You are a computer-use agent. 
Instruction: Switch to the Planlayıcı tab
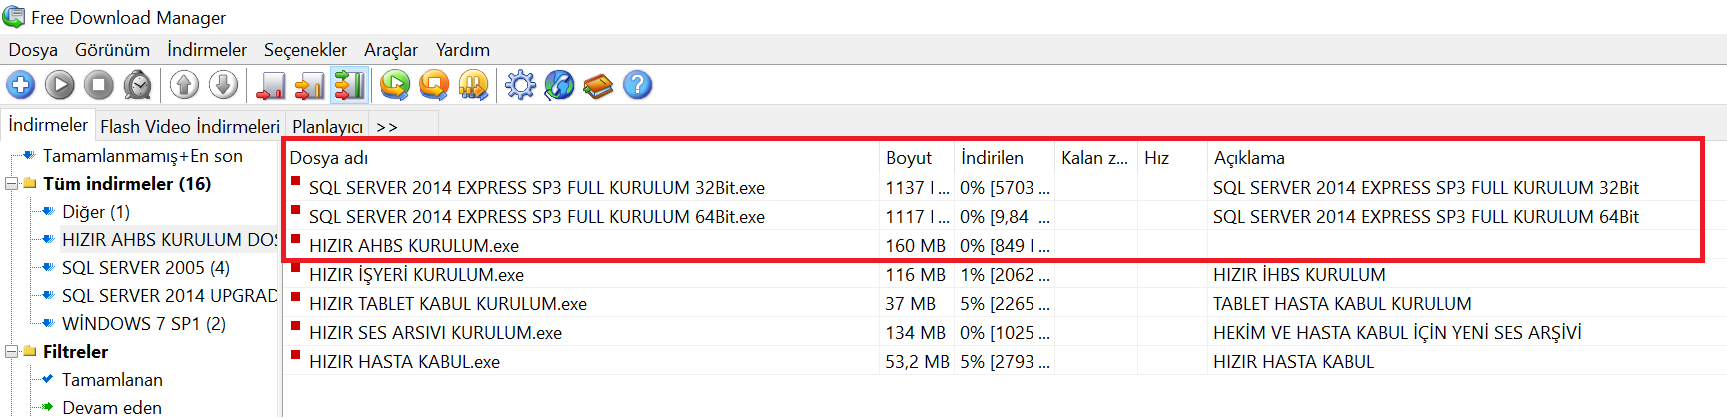pyautogui.click(x=327, y=127)
